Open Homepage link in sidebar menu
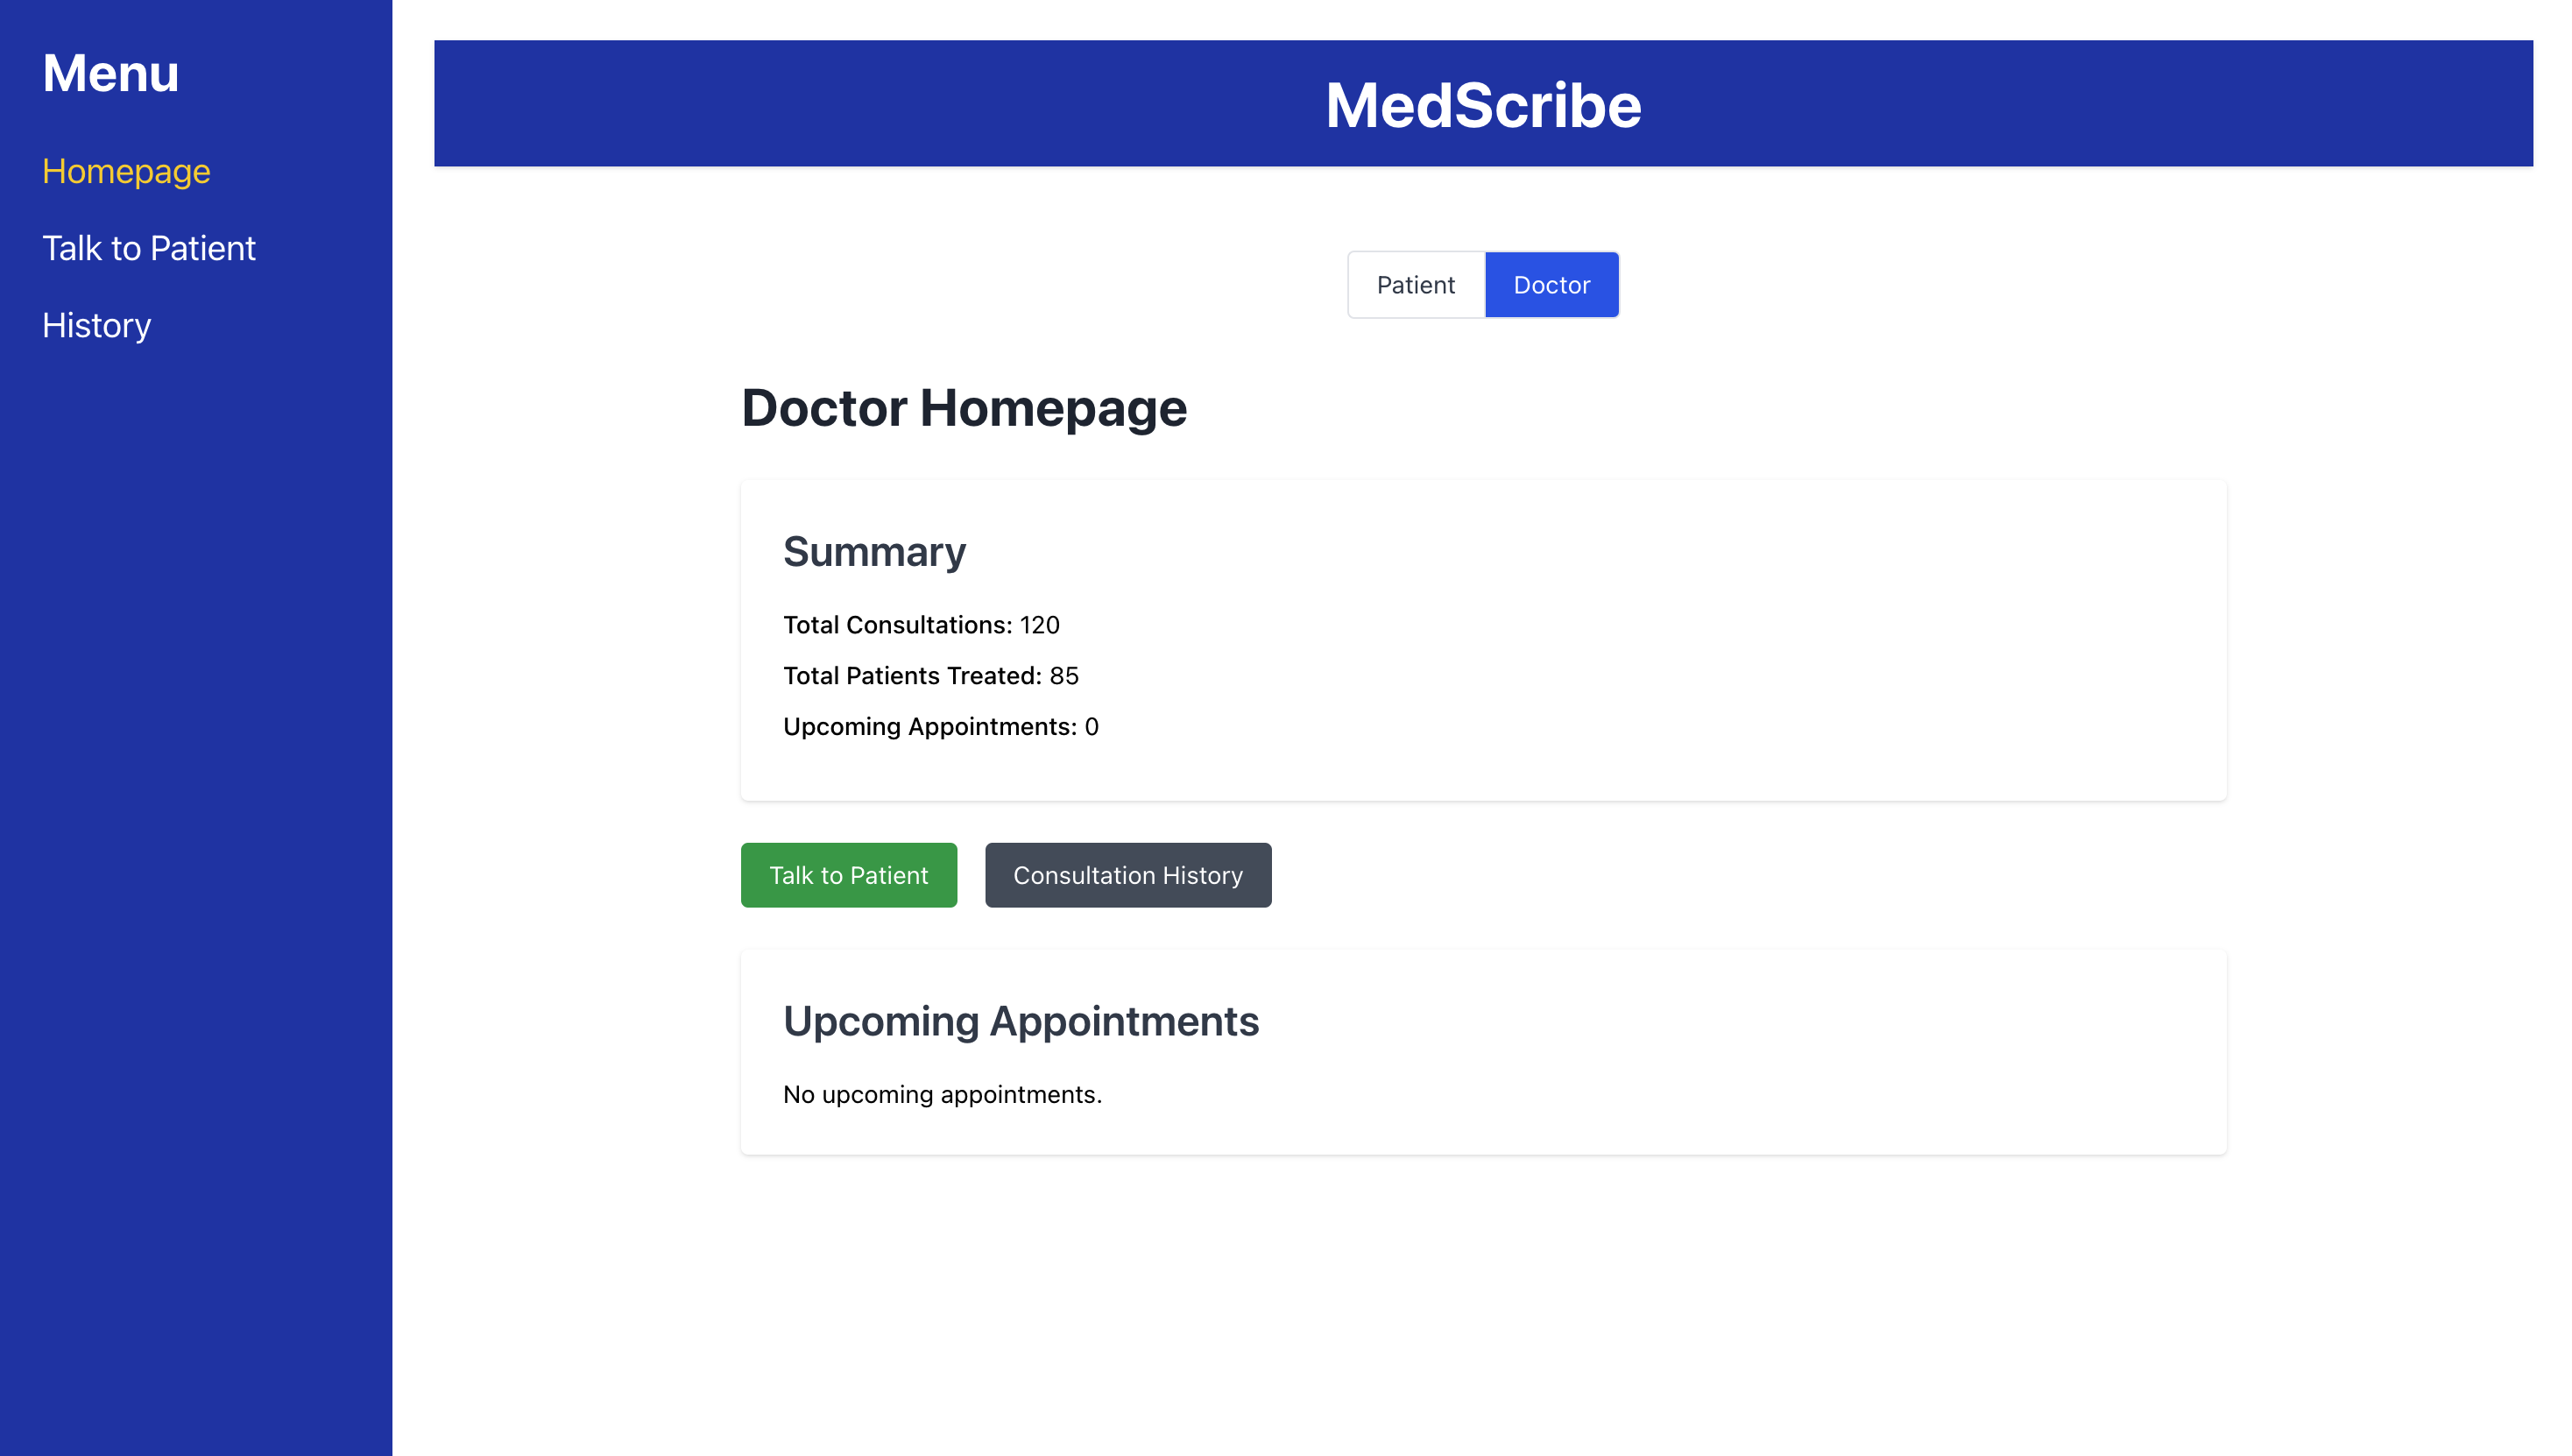The height and width of the screenshot is (1456, 2572). point(126,171)
